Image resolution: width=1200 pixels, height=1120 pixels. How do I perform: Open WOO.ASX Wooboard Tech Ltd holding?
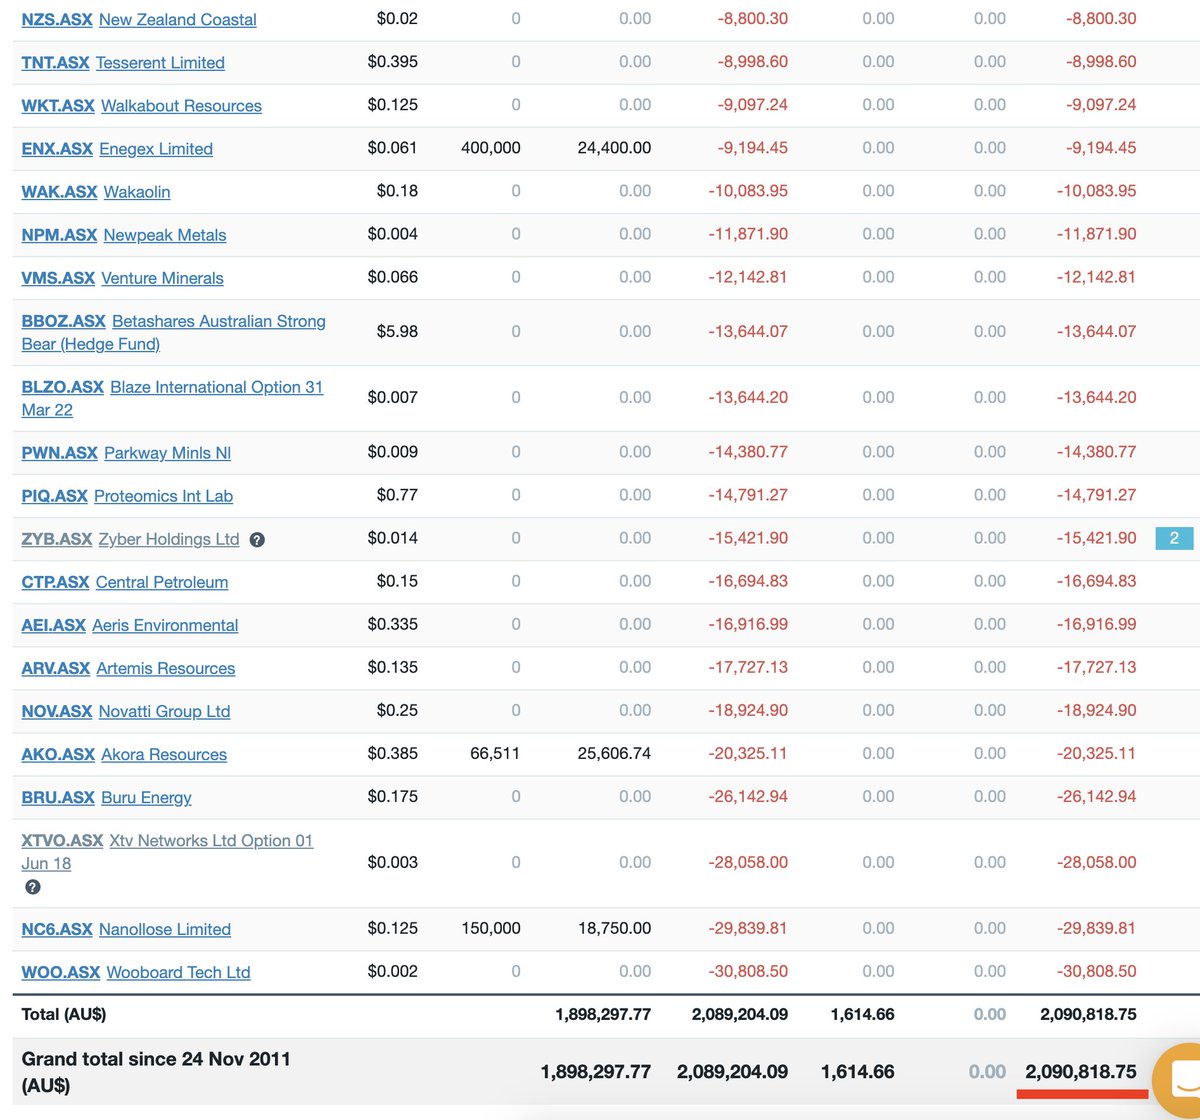(136, 971)
